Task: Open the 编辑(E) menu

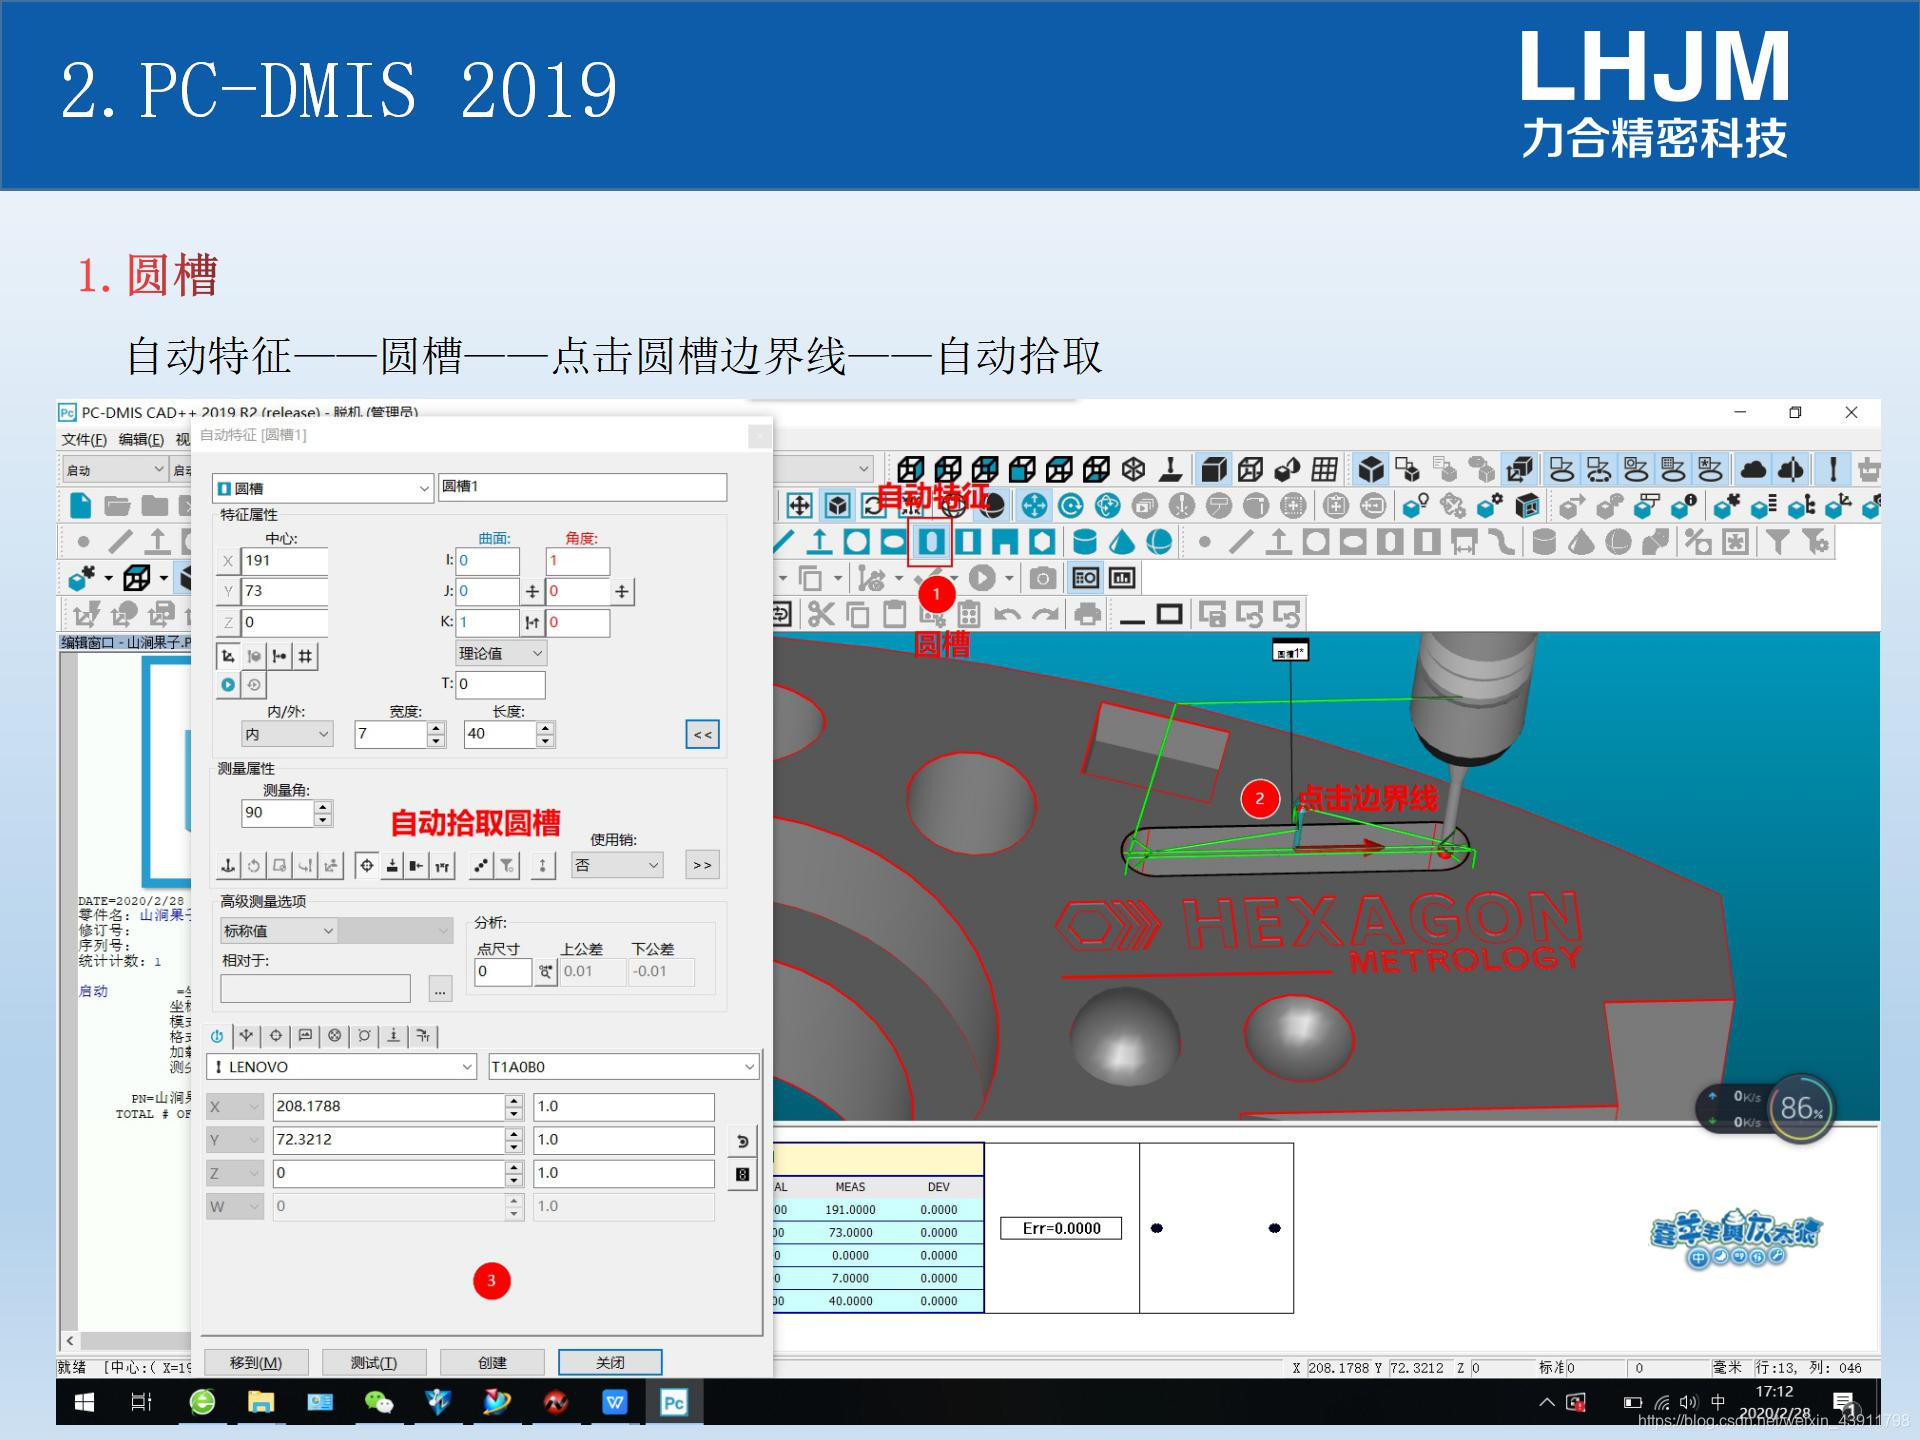Action: [141, 440]
